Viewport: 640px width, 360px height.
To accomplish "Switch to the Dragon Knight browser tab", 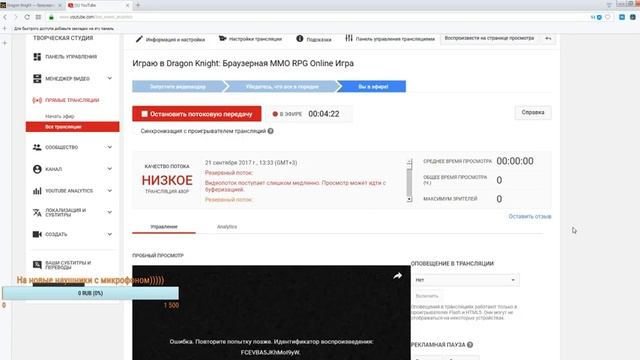I will point(31,5).
